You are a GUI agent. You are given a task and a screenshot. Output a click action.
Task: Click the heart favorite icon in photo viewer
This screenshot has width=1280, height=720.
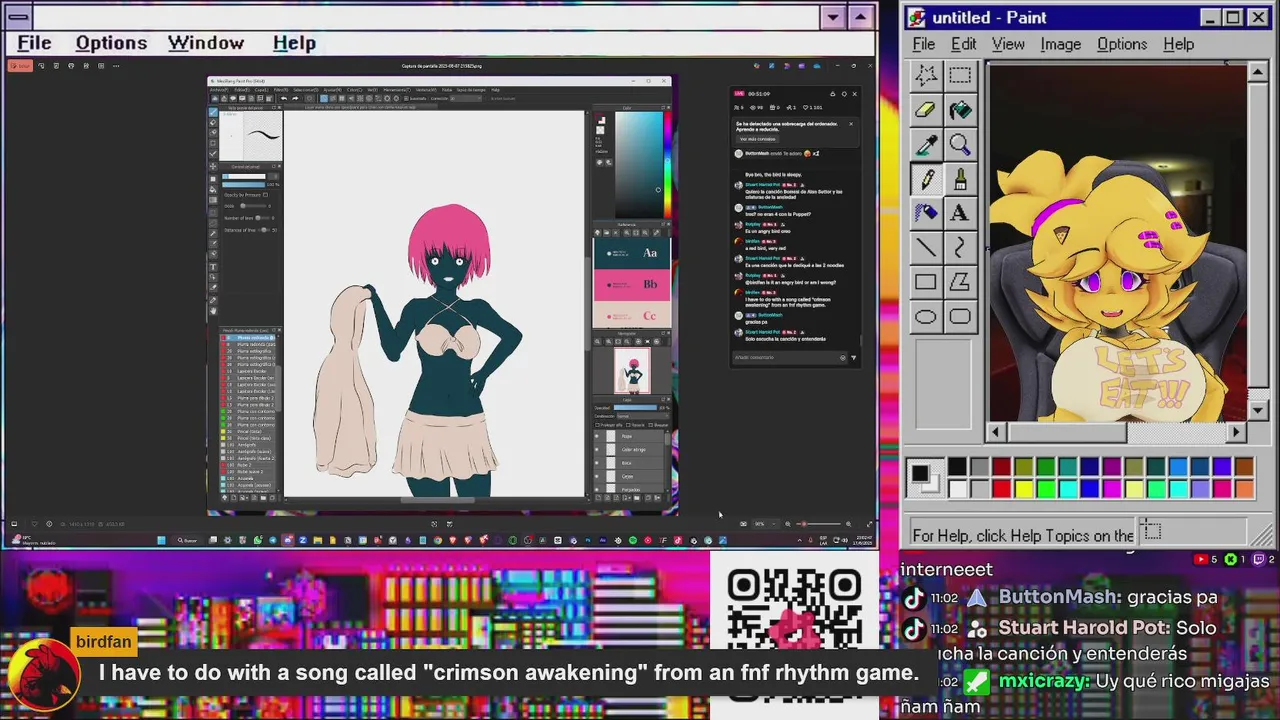pyautogui.click(x=33, y=523)
